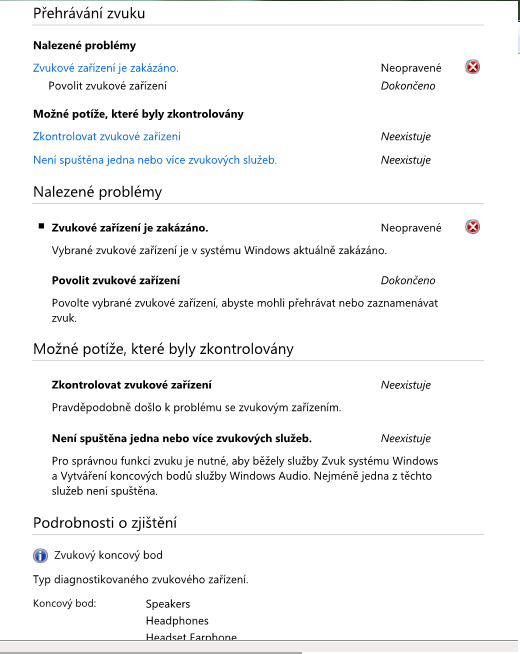Click the red error icon beside bold 'Zvukové zařízení je zakázáno.'
This screenshot has height=654, width=520.
tap(472, 227)
